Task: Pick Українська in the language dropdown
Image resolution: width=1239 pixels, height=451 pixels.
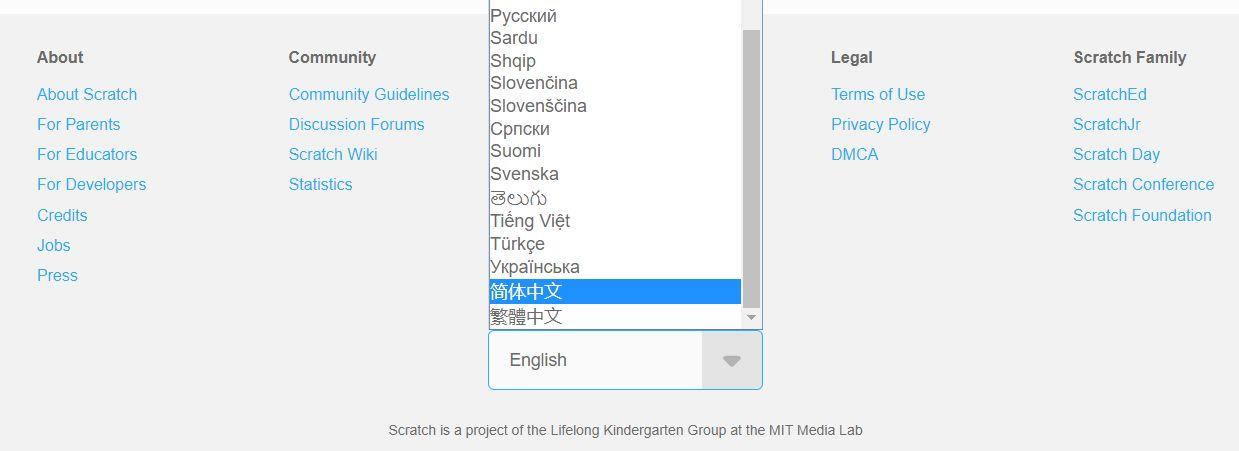Action: (x=535, y=267)
